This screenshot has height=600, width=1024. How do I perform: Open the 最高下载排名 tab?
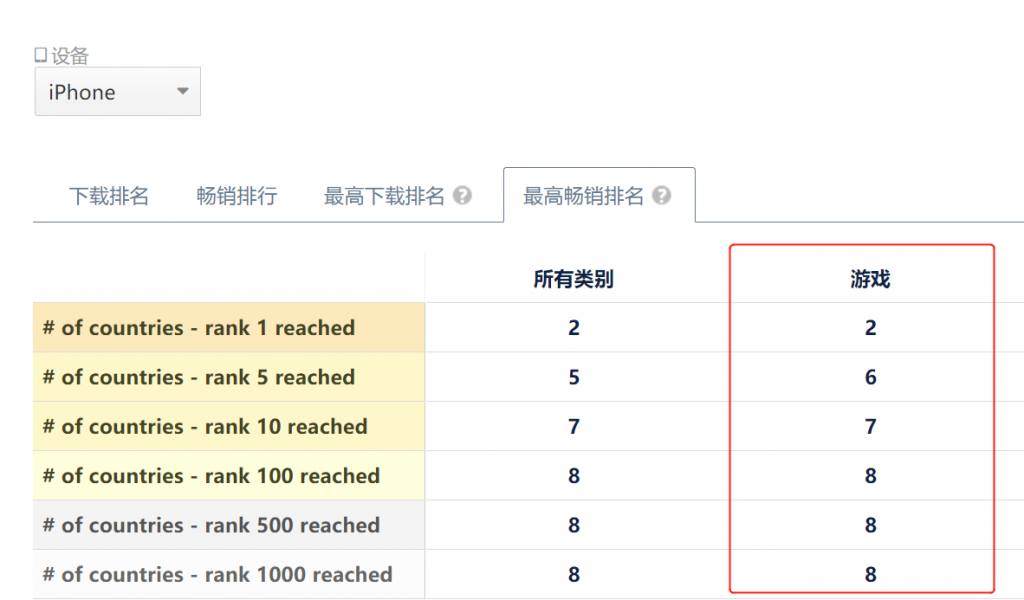384,196
